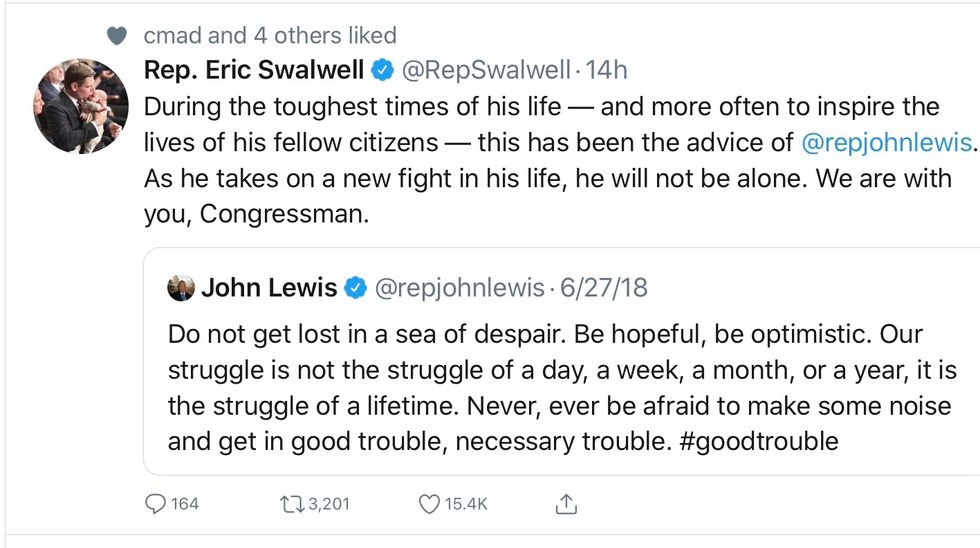This screenshot has width=980, height=548.
Task: Open the share menu icon
Action: click(566, 503)
